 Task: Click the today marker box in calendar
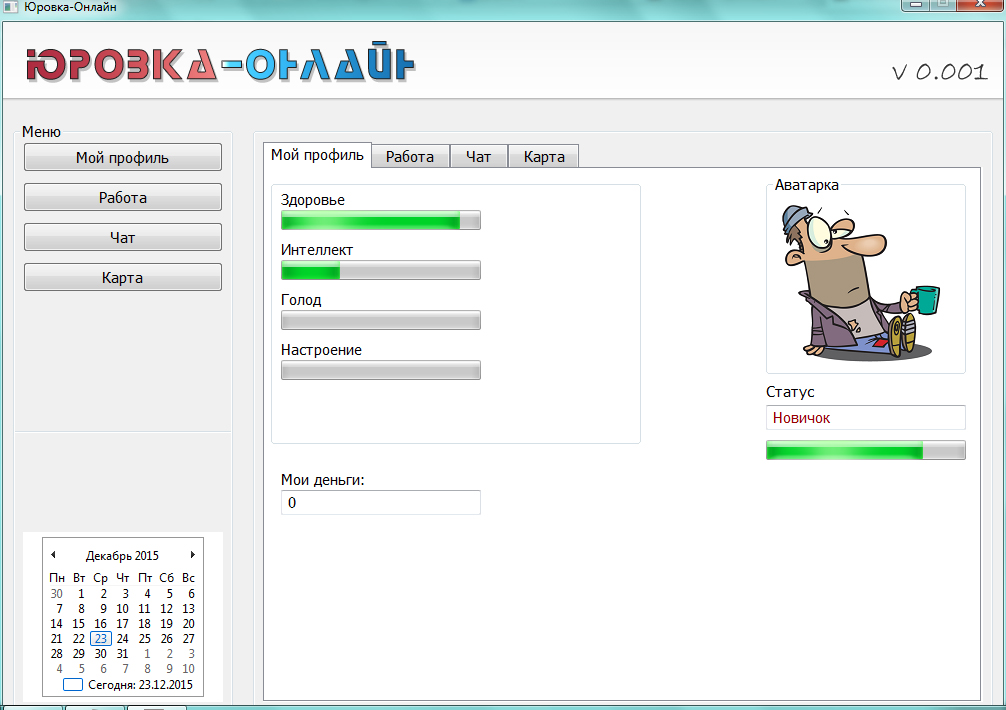(73, 686)
